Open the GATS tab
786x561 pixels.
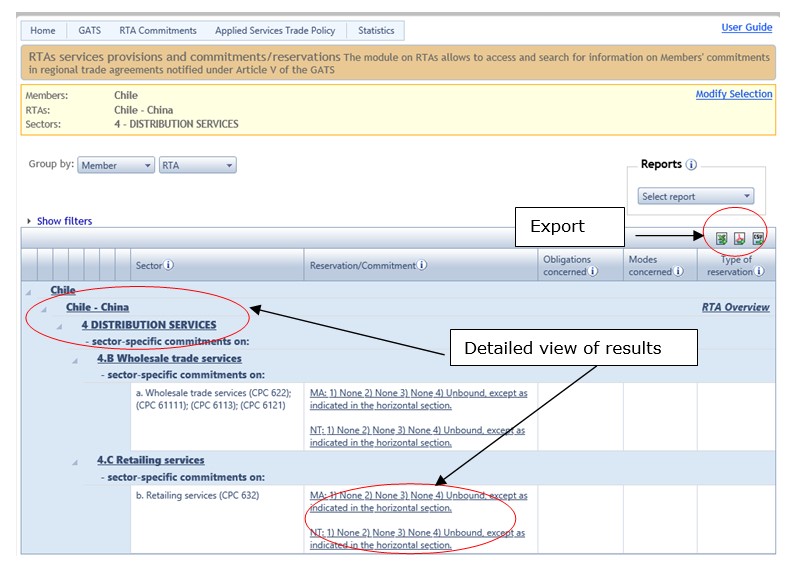(90, 31)
